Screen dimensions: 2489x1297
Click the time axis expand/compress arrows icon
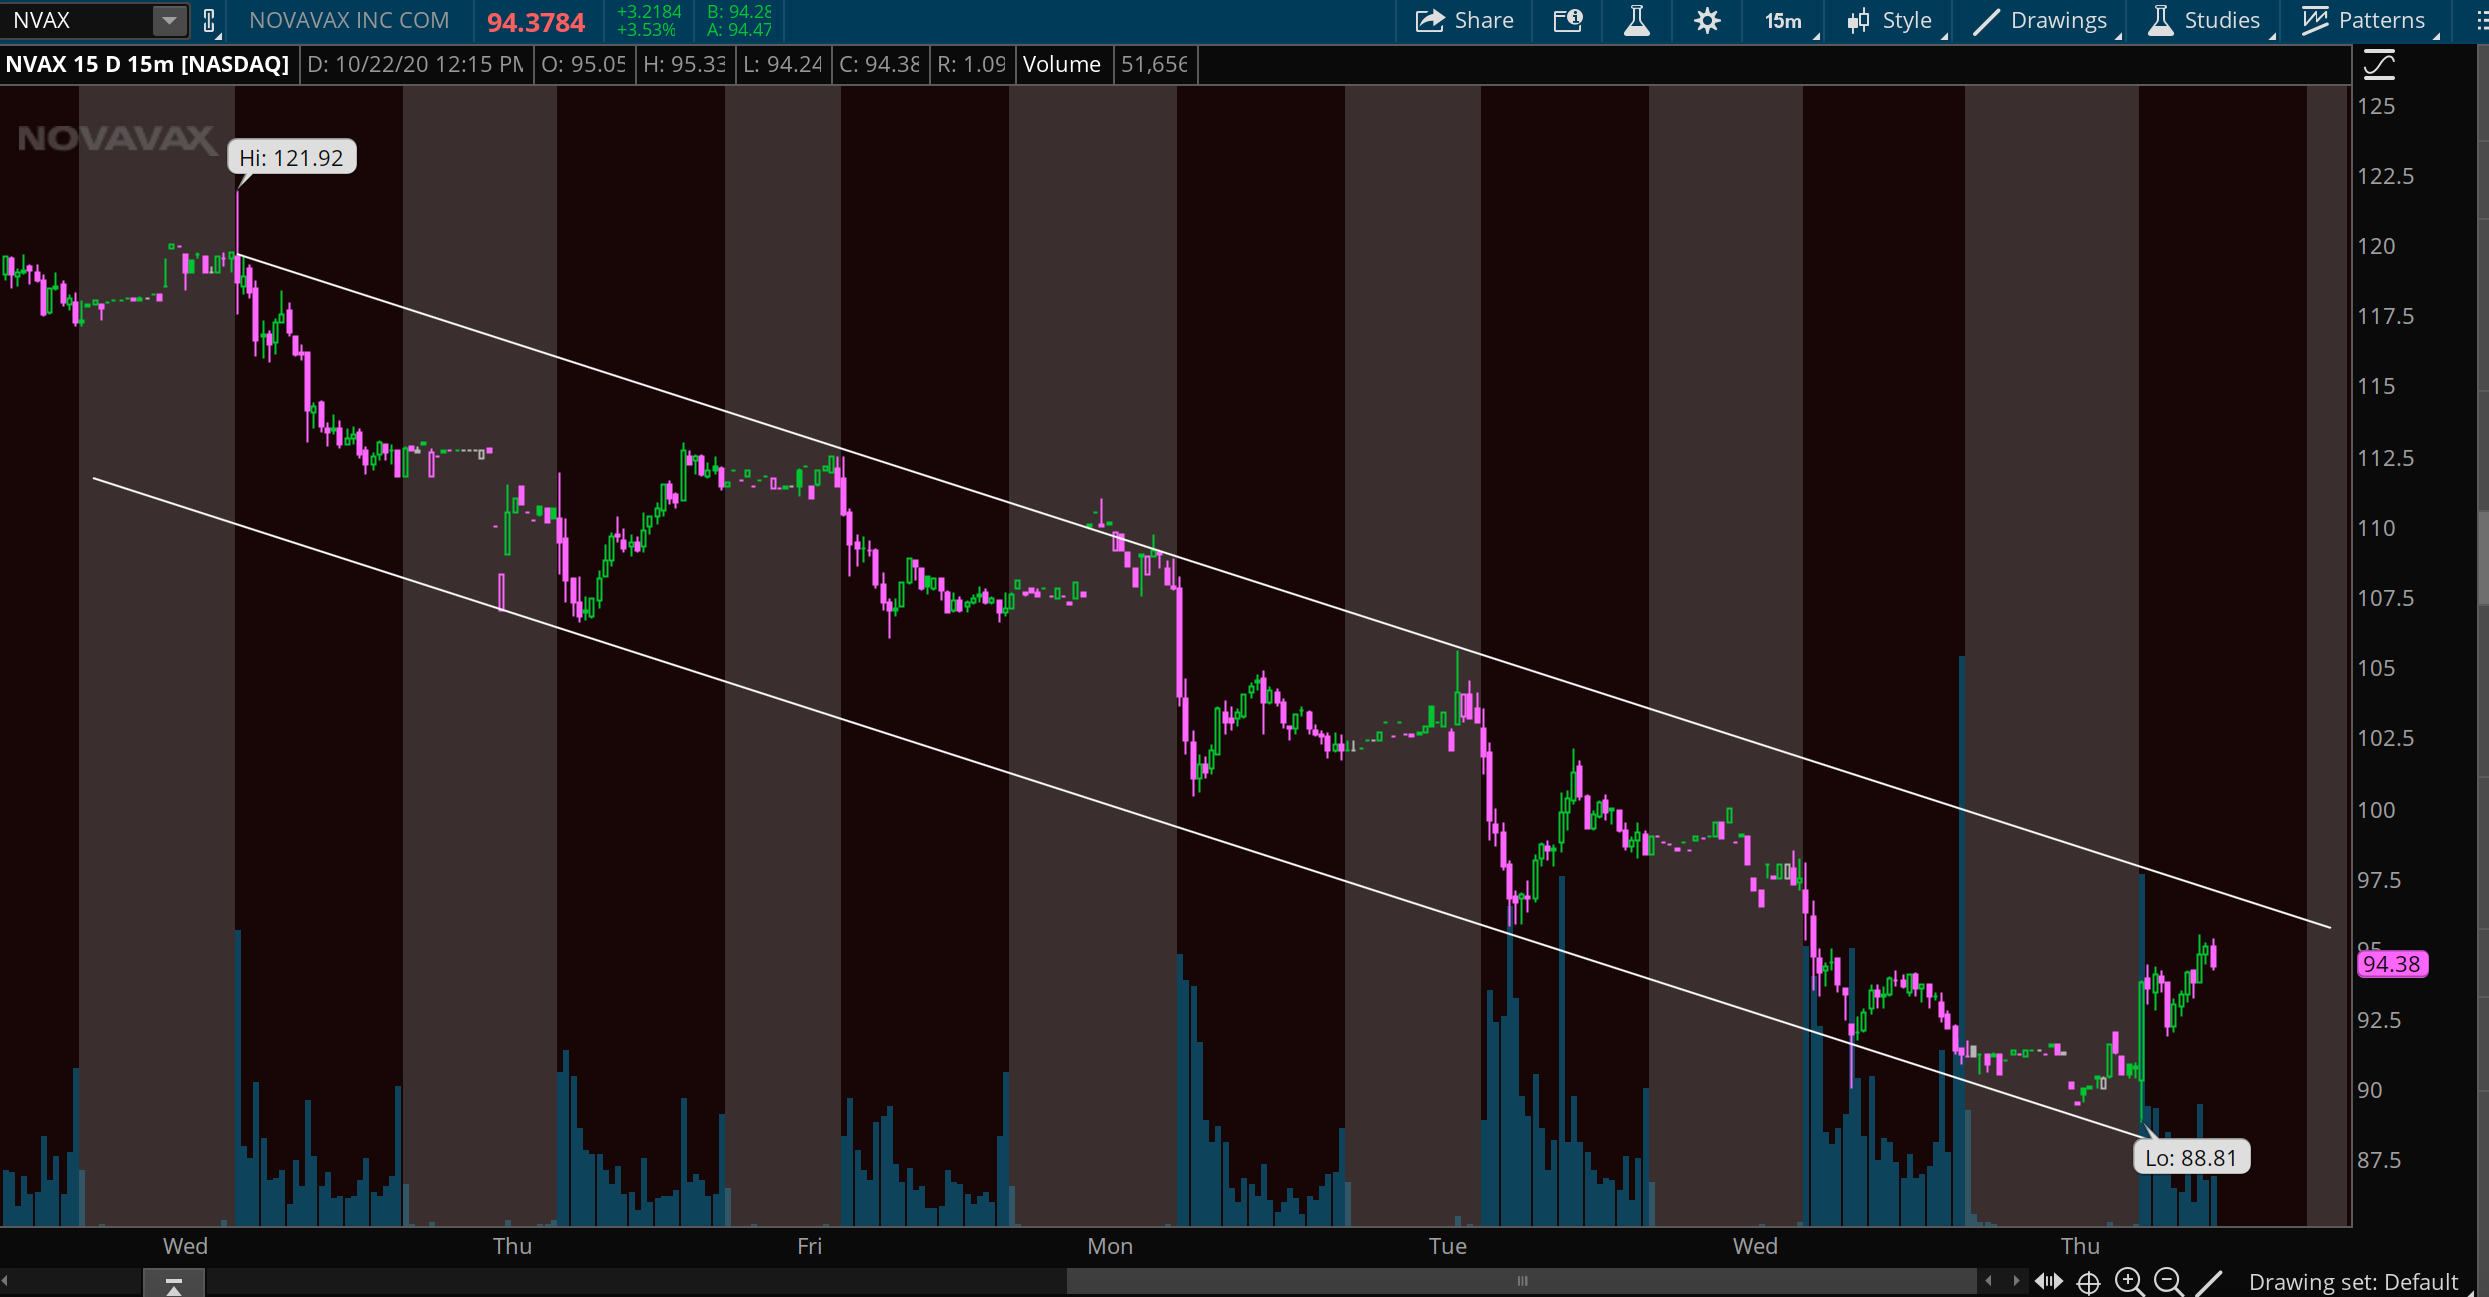2048,1281
